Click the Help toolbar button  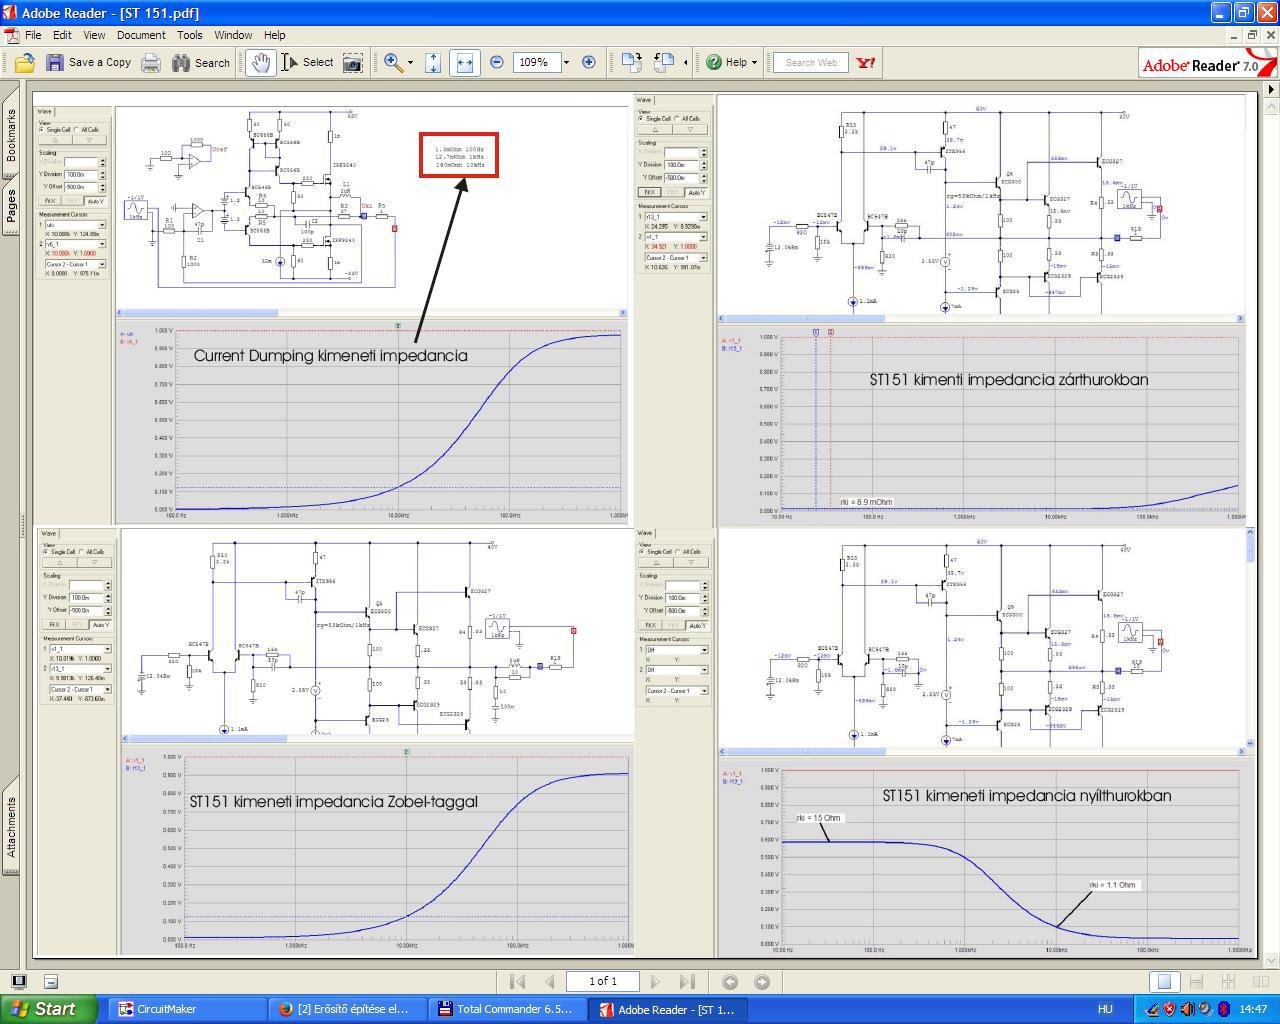pyautogui.click(x=727, y=63)
